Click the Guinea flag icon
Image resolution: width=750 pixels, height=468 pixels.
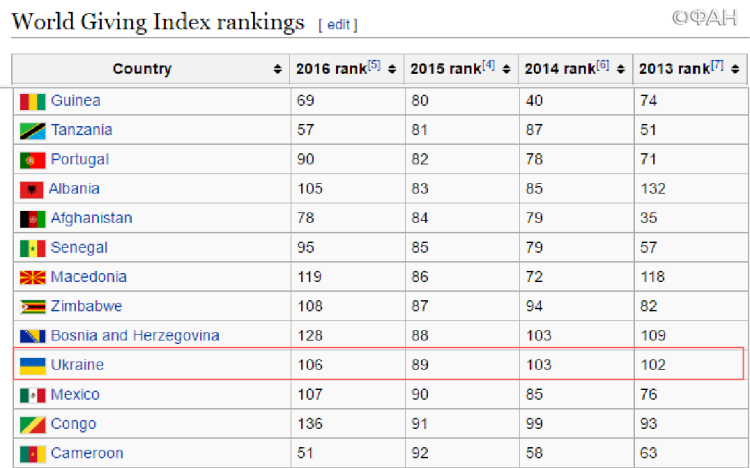(32, 101)
